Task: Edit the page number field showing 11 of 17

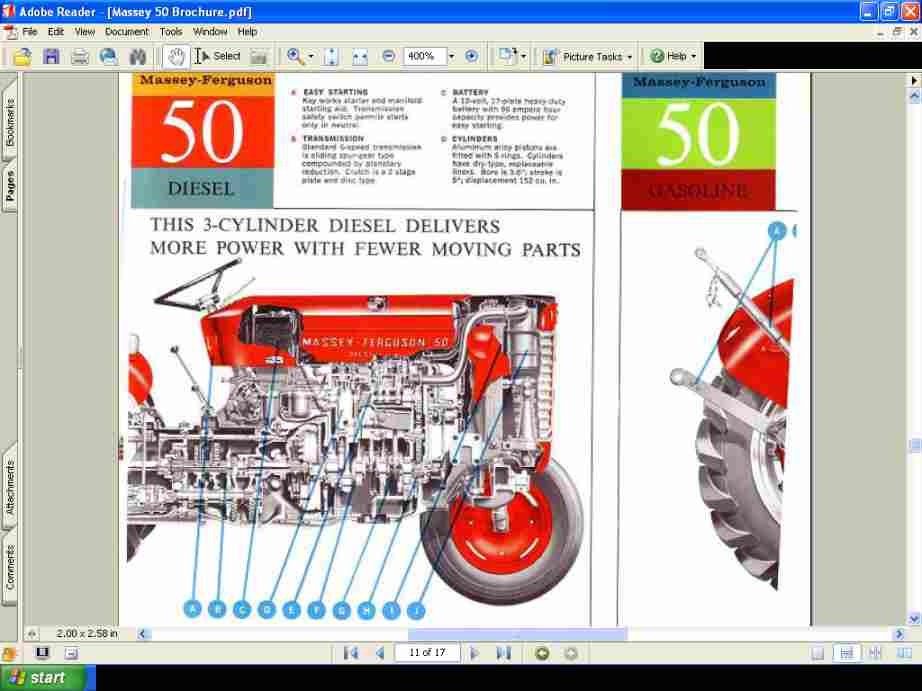Action: click(x=428, y=652)
